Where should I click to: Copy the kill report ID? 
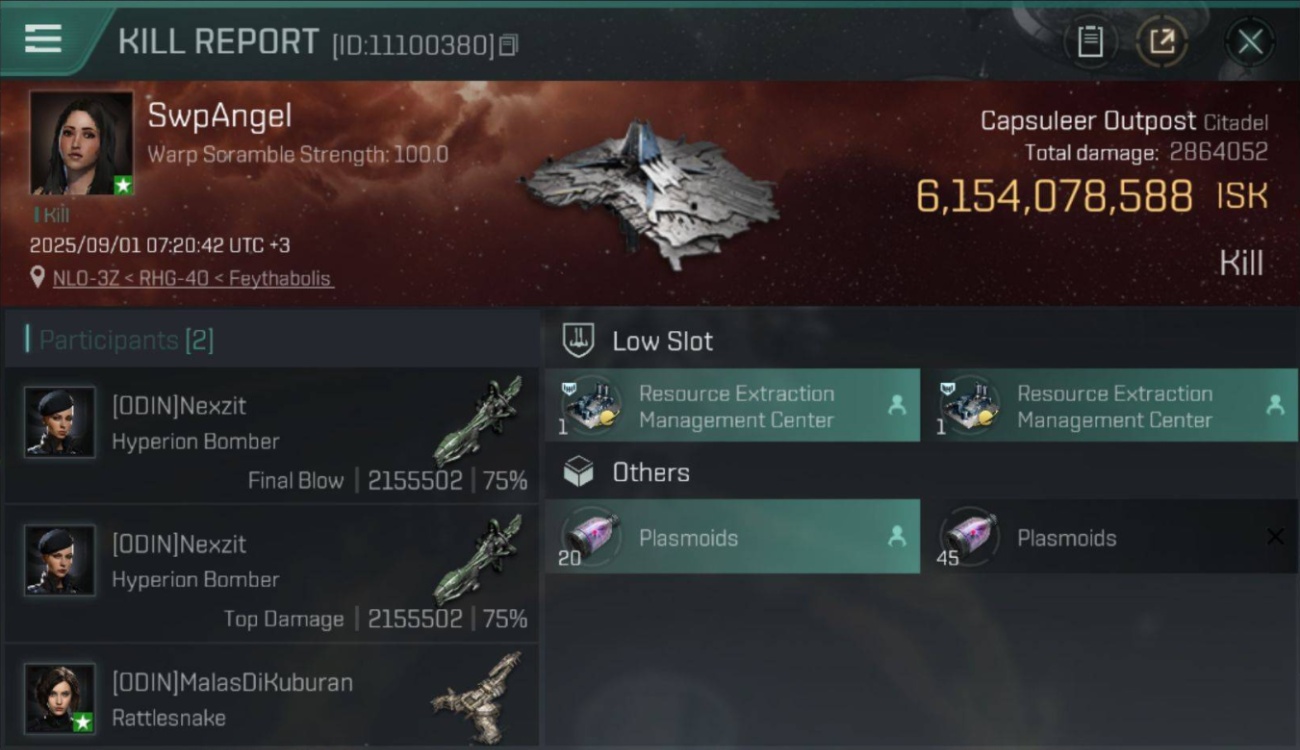(x=509, y=45)
